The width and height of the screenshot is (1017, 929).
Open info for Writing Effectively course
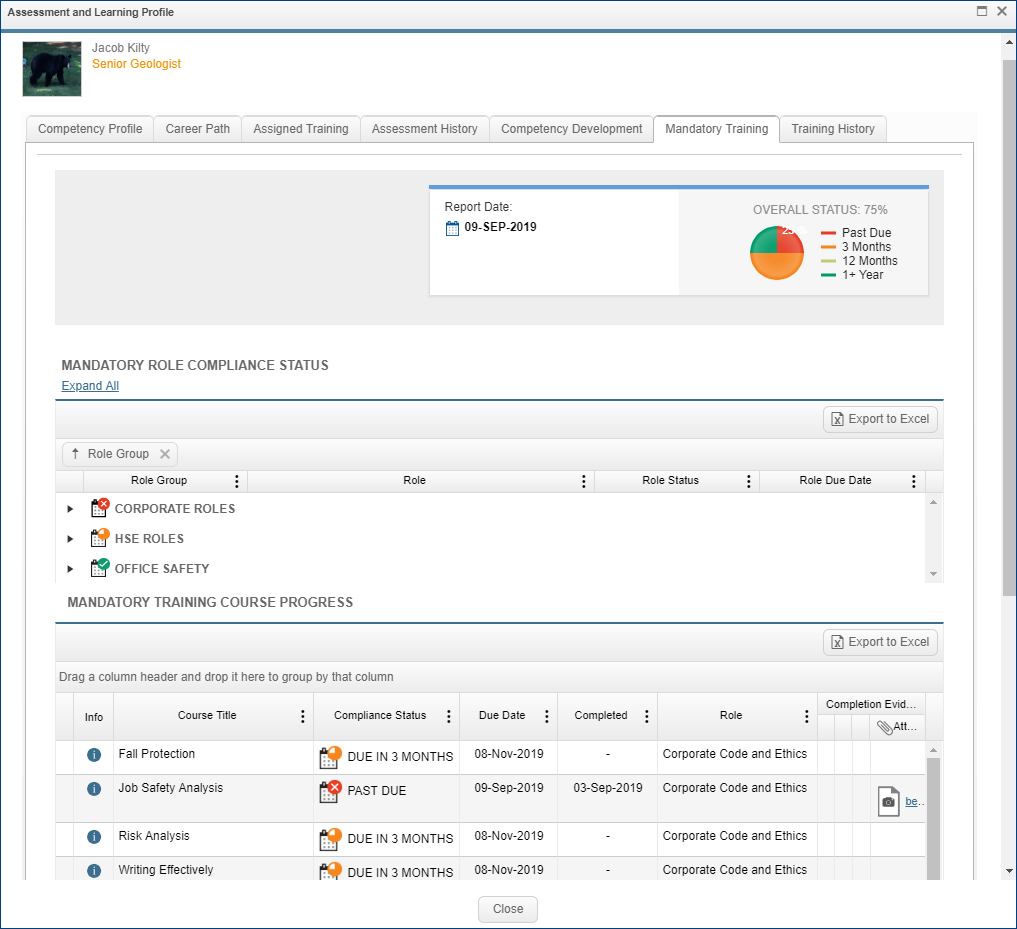[94, 870]
